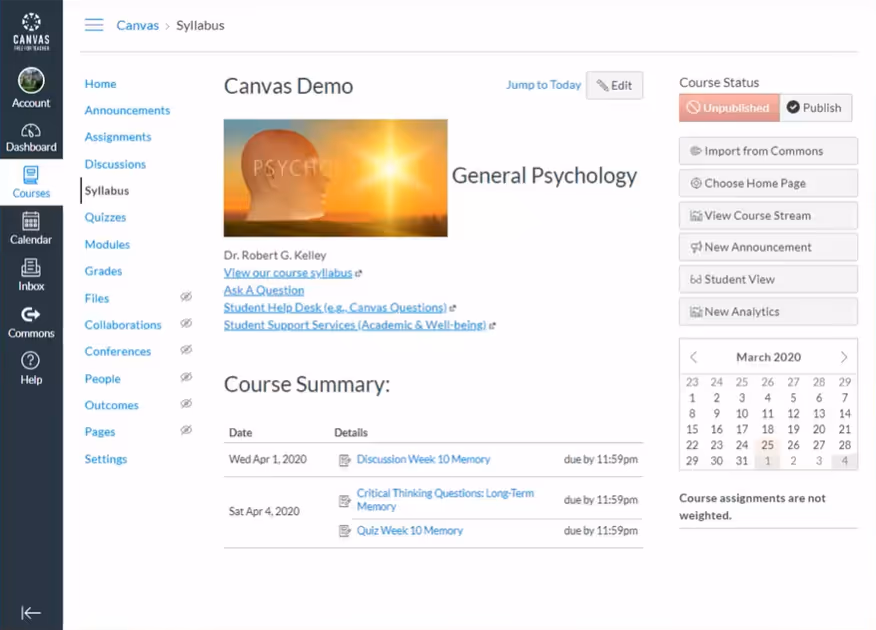This screenshot has height=630, width=876.
Task: Open Critical Thinking Questions: Long-Term Memory
Action: click(445, 500)
